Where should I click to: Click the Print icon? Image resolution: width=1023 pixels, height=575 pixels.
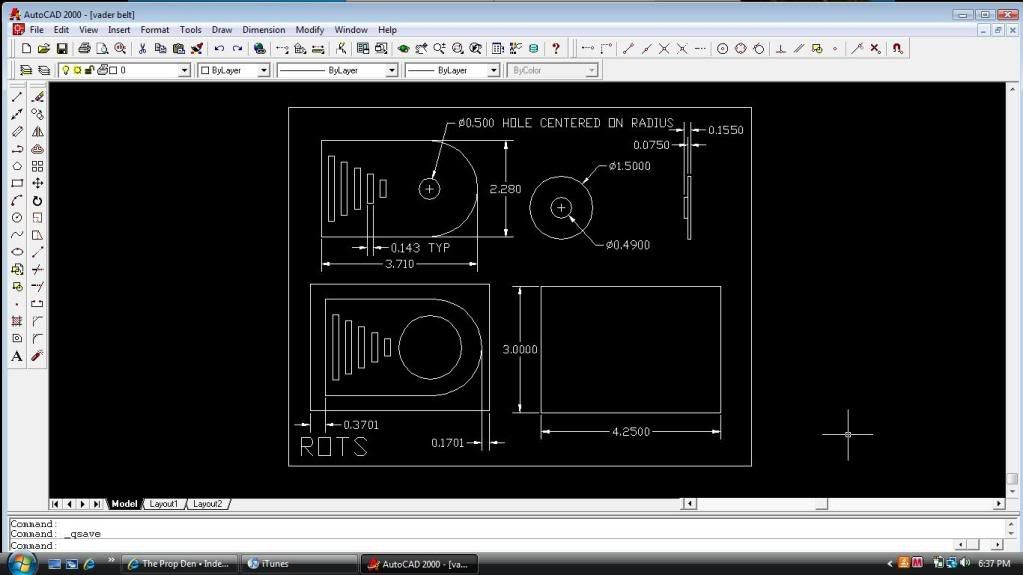[84, 48]
